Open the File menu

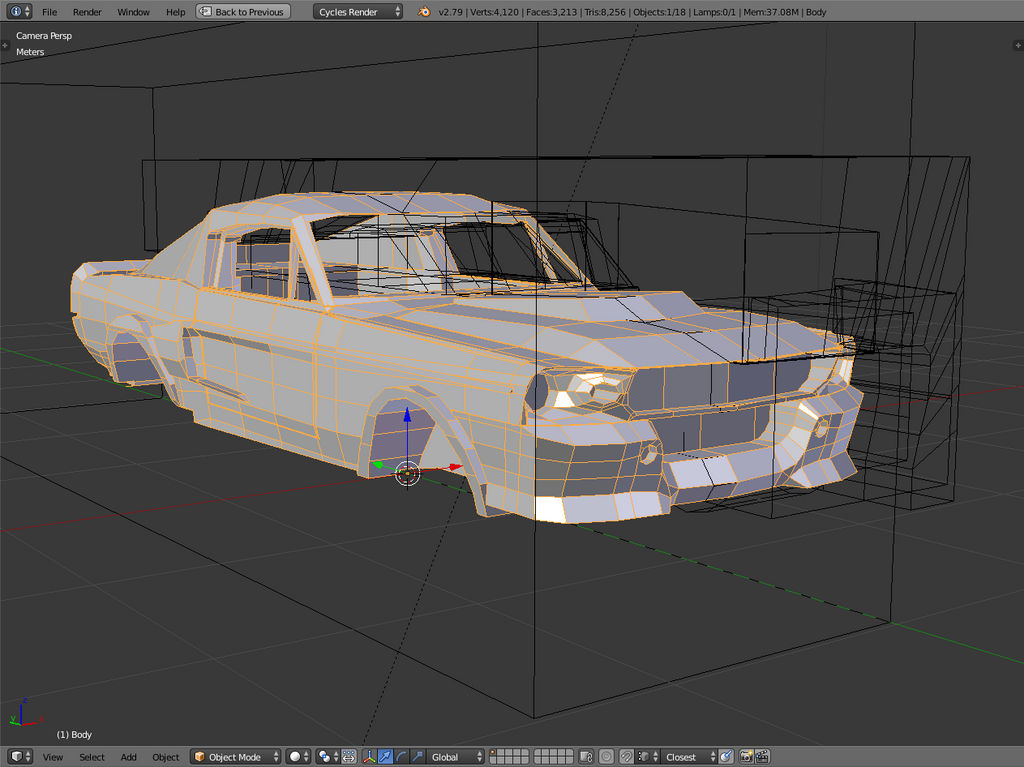(49, 12)
